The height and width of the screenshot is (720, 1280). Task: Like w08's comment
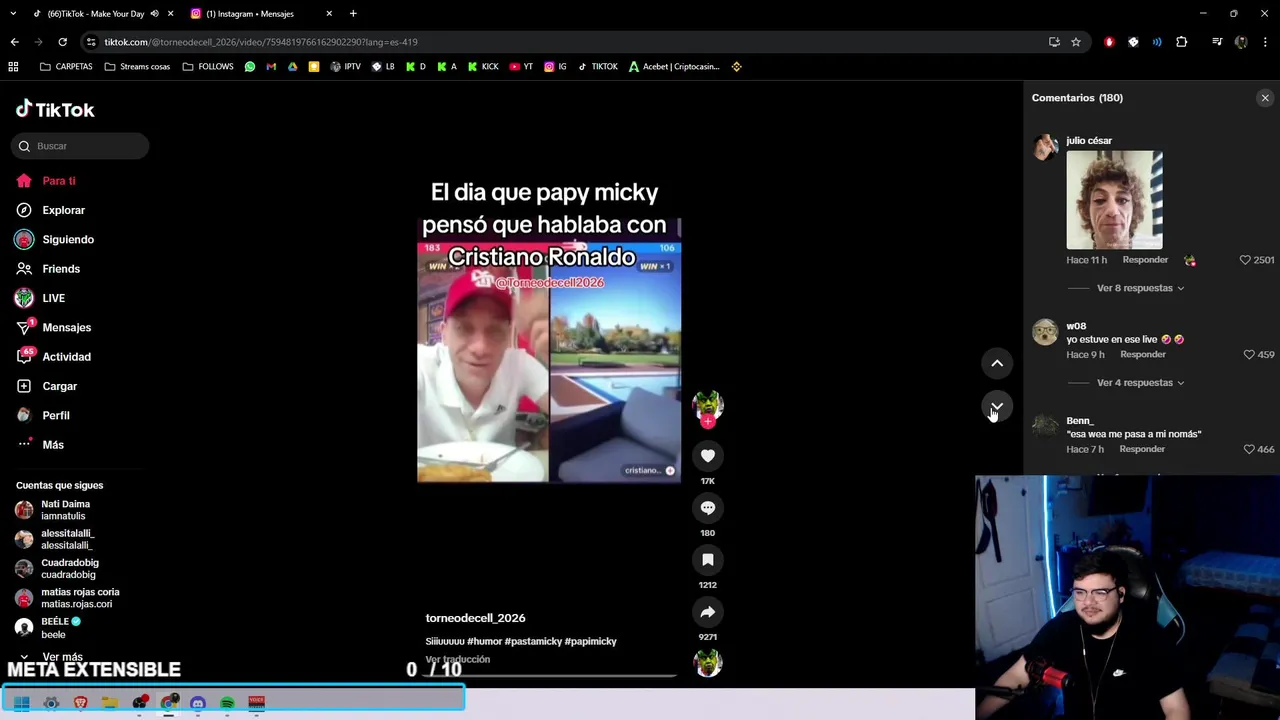tap(1249, 354)
